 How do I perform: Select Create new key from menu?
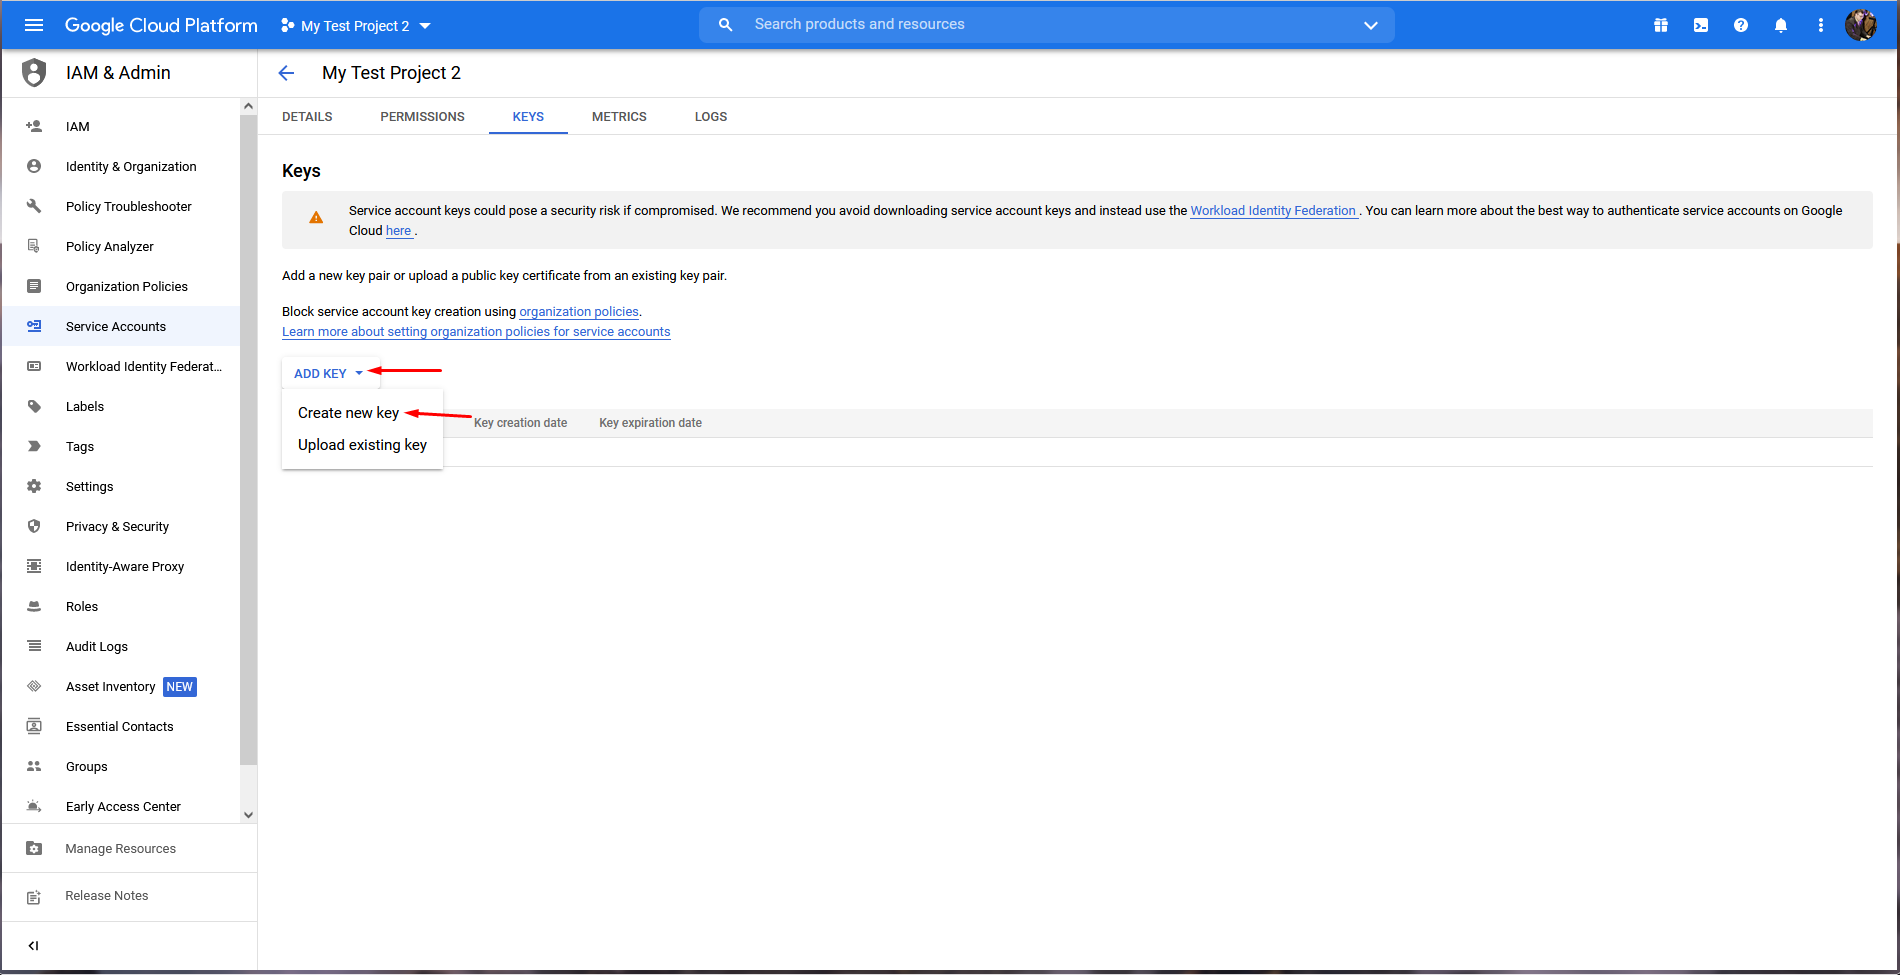point(348,413)
